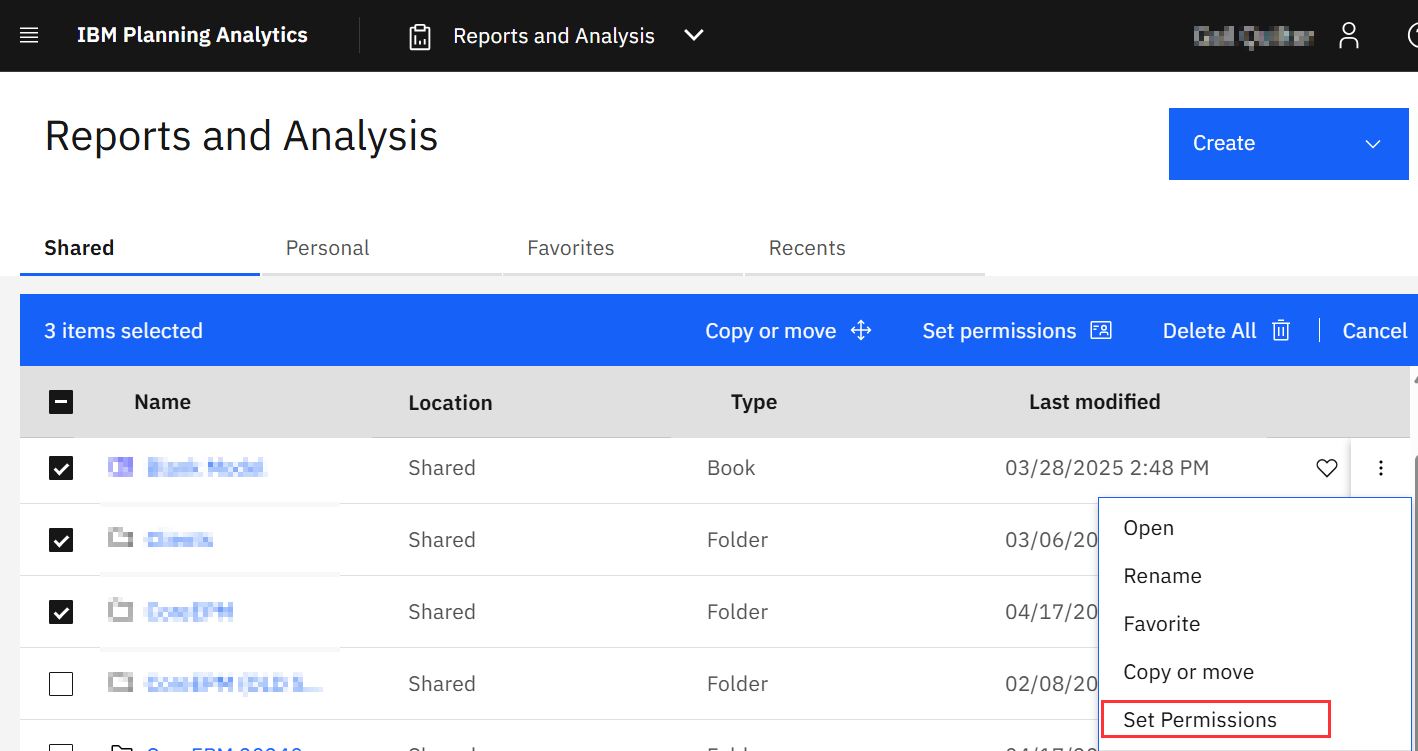Check the fourth row folder checkbox
This screenshot has width=1418, height=751.
pos(61,684)
